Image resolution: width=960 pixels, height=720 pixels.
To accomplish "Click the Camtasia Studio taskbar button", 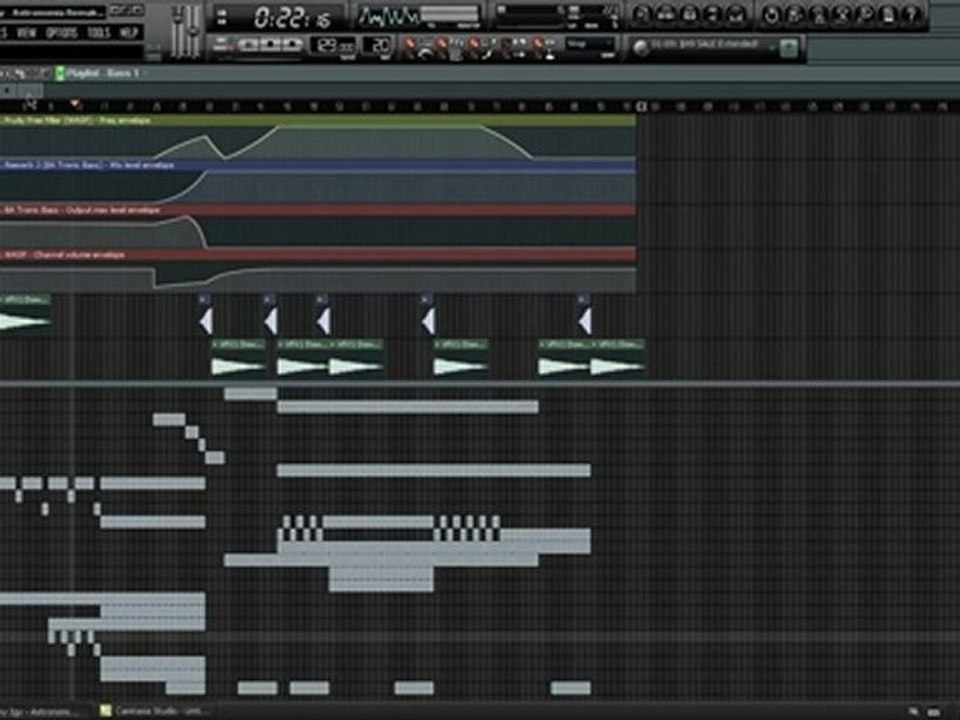I will click(x=155, y=711).
